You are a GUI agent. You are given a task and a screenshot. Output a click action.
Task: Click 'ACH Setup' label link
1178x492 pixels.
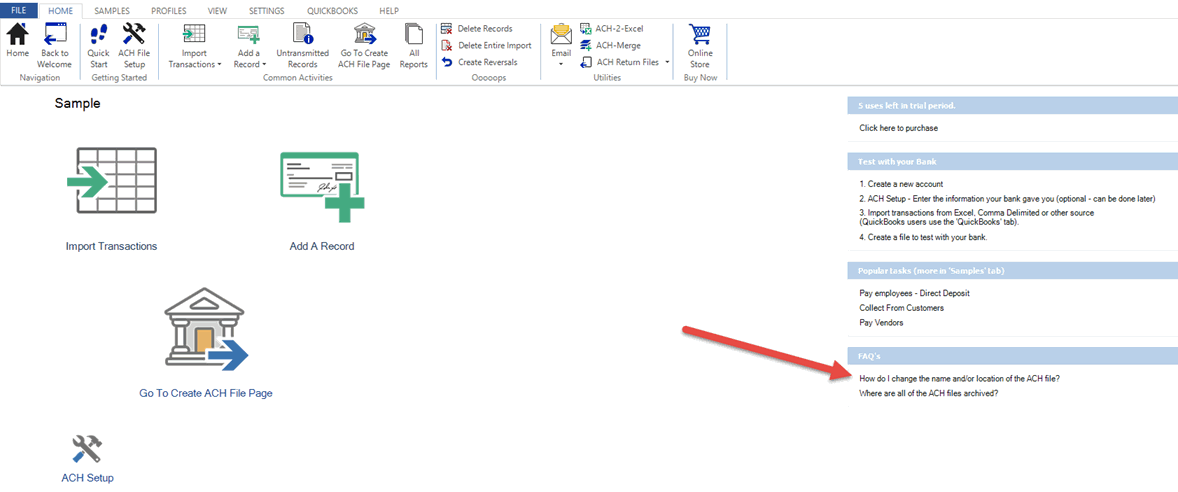pyautogui.click(x=87, y=478)
